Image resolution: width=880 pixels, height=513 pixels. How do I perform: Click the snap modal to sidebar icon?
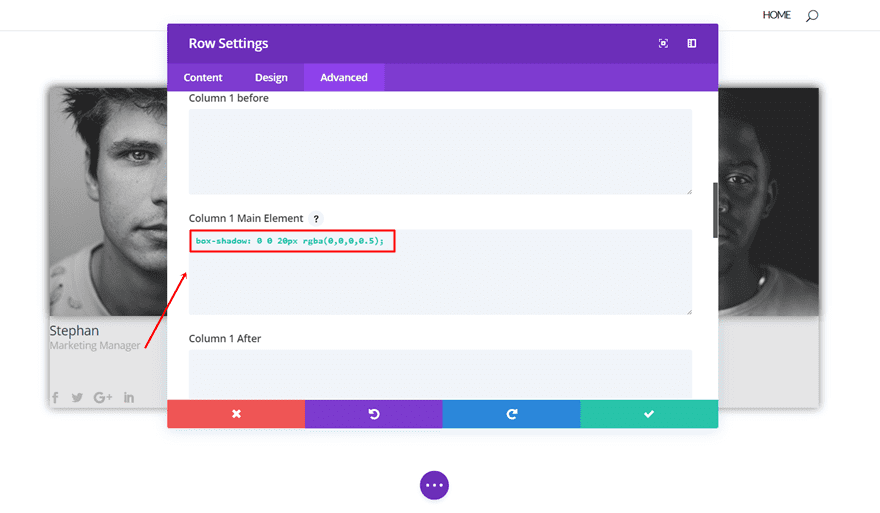coord(691,44)
